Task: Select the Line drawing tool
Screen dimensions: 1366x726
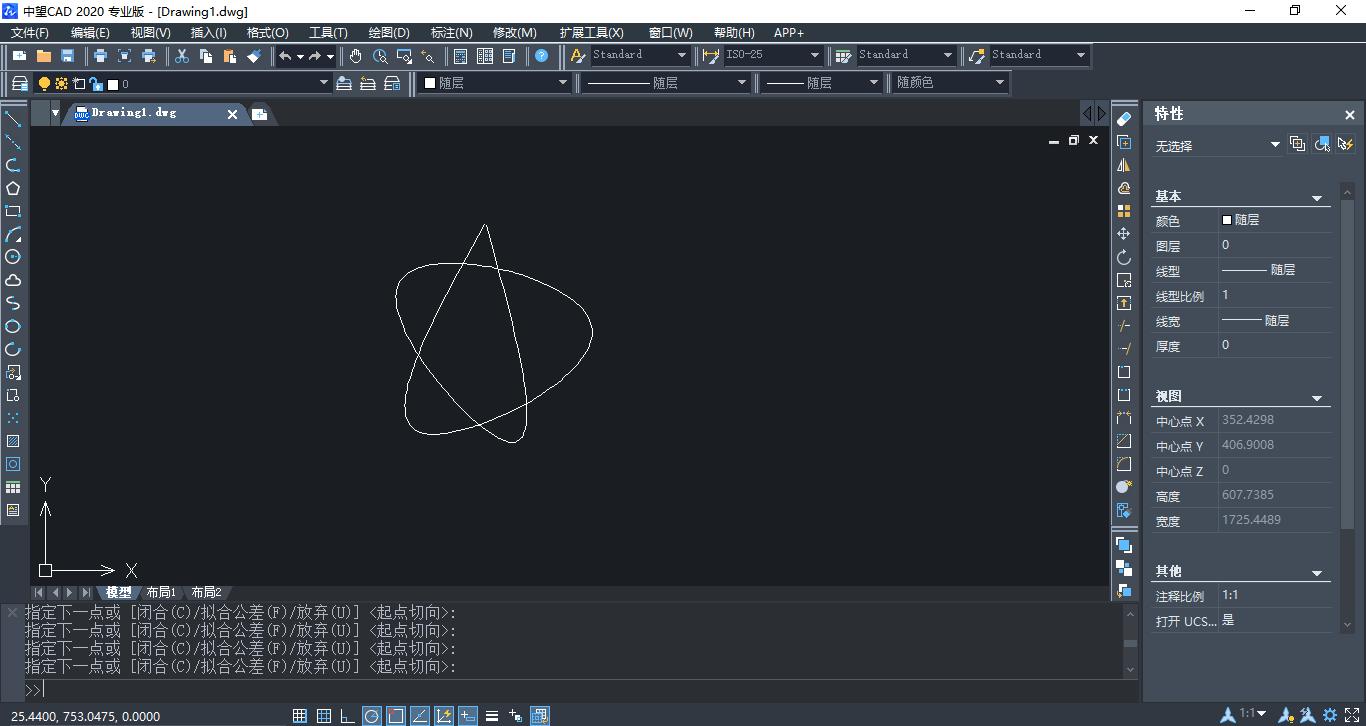Action: click(13, 120)
